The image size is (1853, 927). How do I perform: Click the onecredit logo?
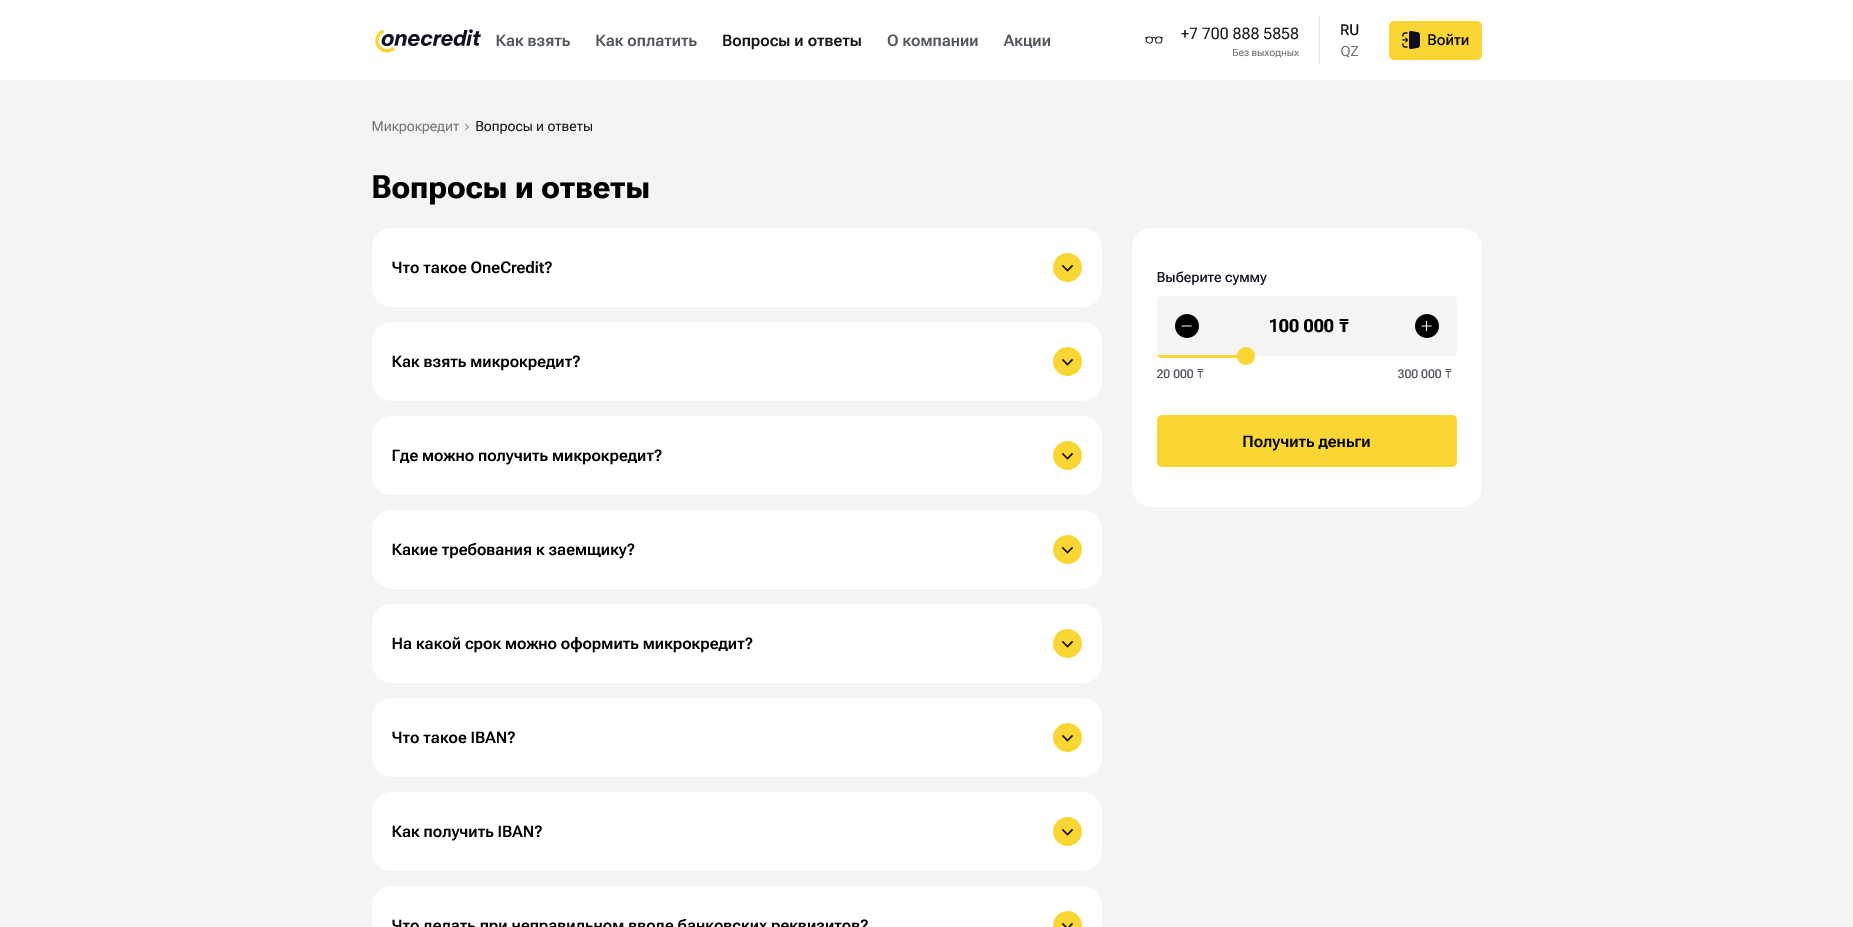[427, 40]
